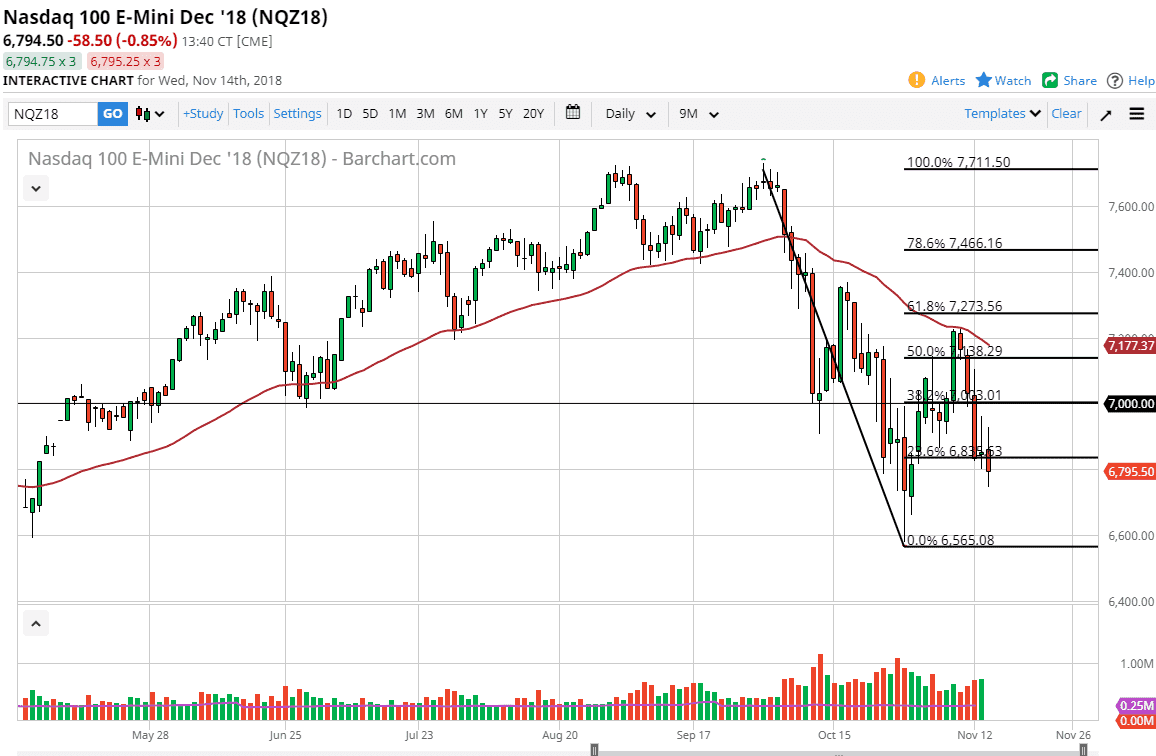Click Clear to remove chart drawings
Image resolution: width=1156 pixels, height=756 pixels.
(x=1066, y=113)
